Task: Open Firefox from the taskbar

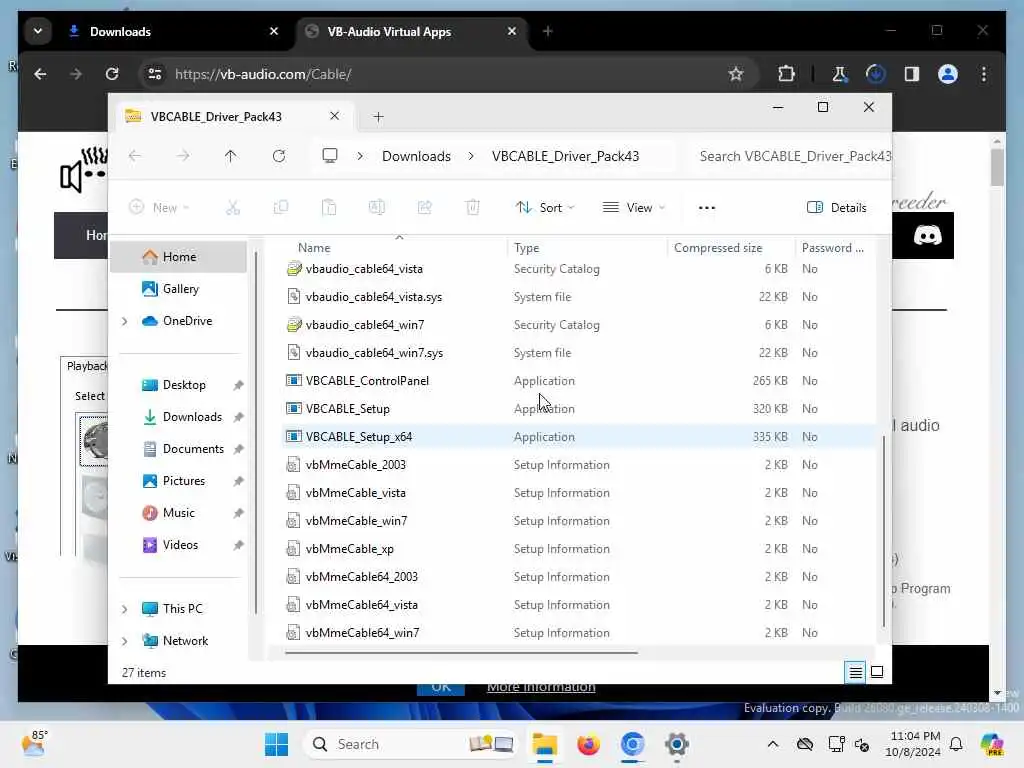Action: click(588, 744)
